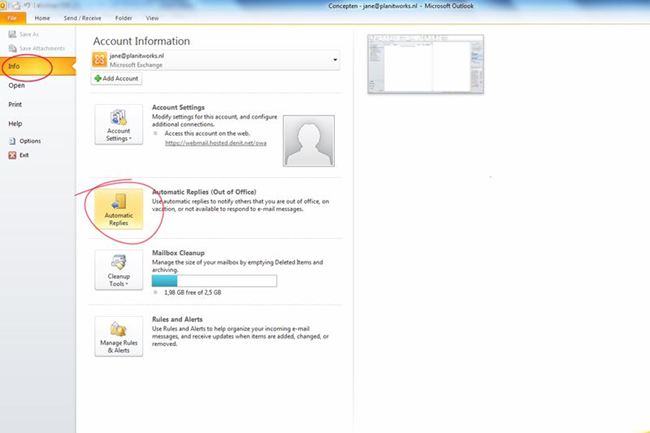650x433 pixels.
Task: Click the mailbox storage usage bar
Action: click(214, 281)
